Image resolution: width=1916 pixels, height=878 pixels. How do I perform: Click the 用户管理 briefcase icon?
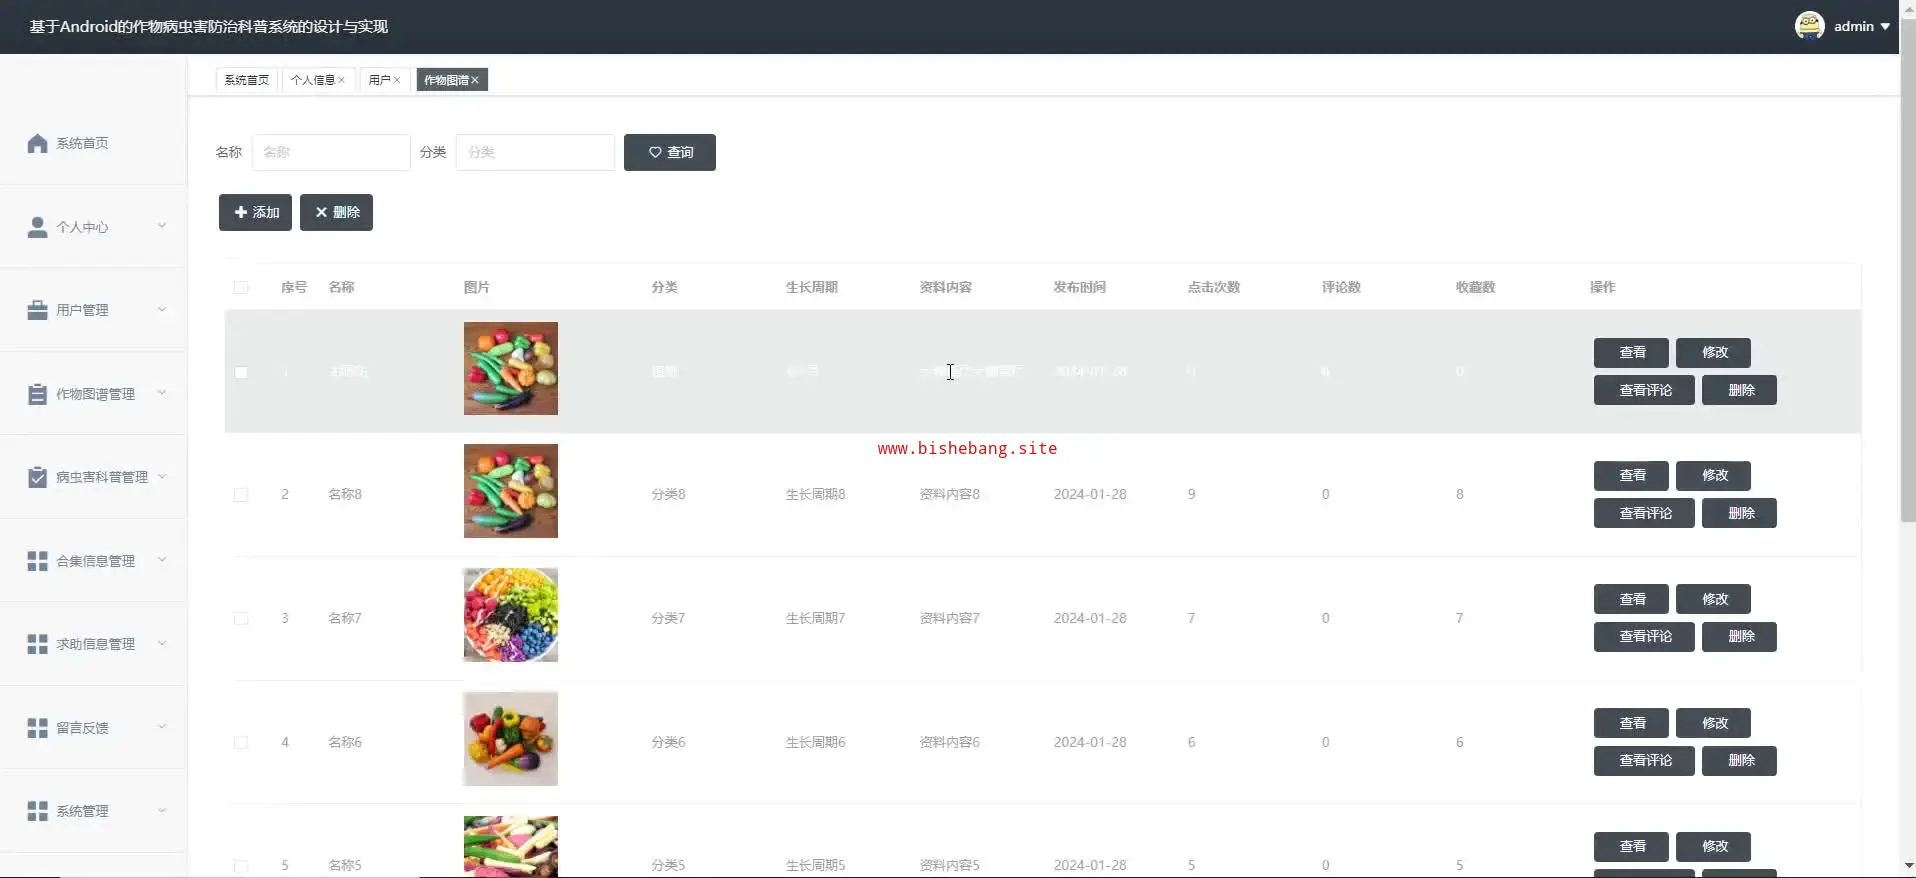[x=37, y=310]
